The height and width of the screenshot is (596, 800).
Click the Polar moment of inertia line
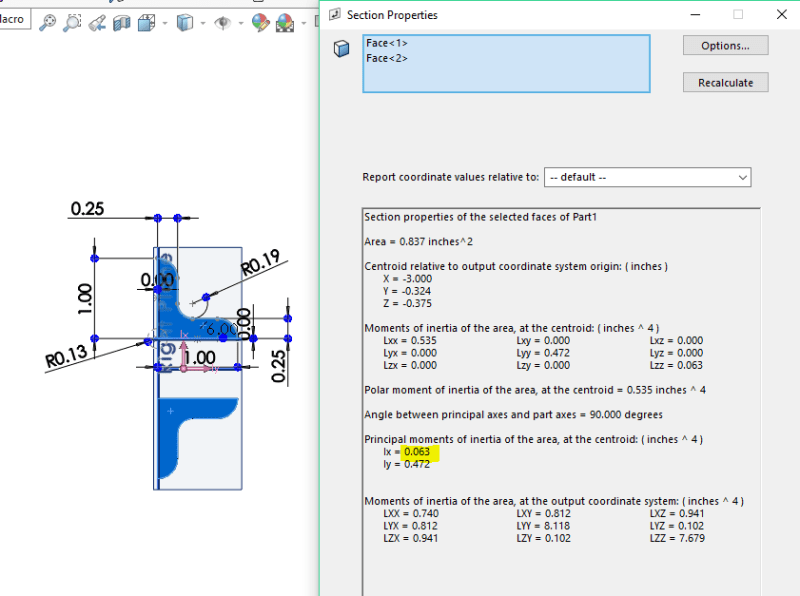(535, 390)
